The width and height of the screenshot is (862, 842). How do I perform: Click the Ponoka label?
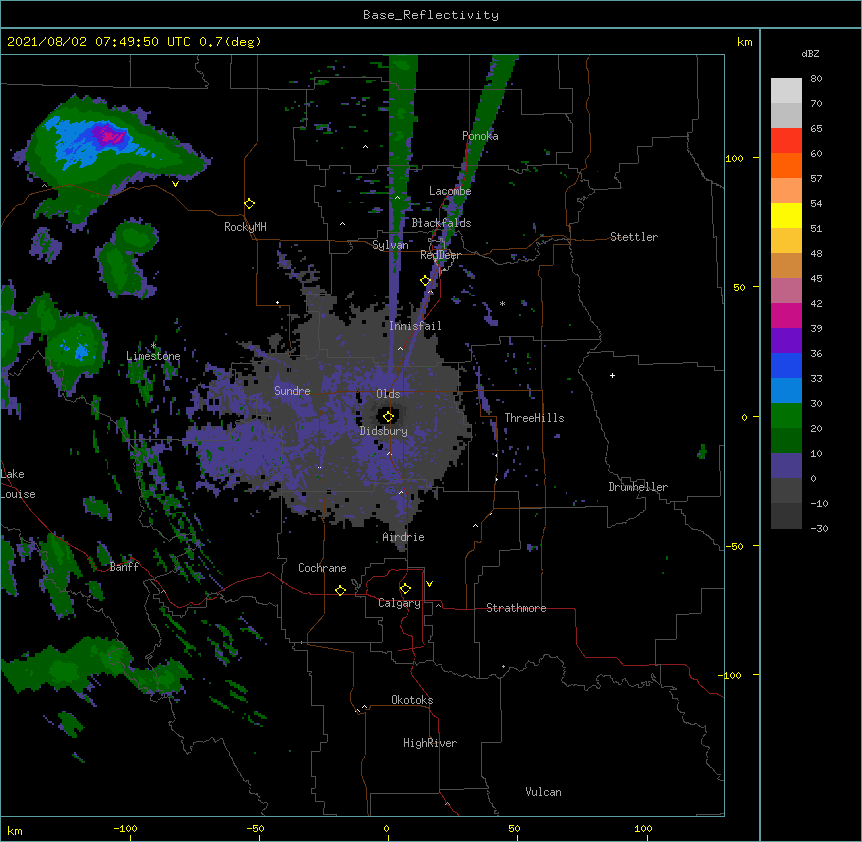click(x=480, y=136)
